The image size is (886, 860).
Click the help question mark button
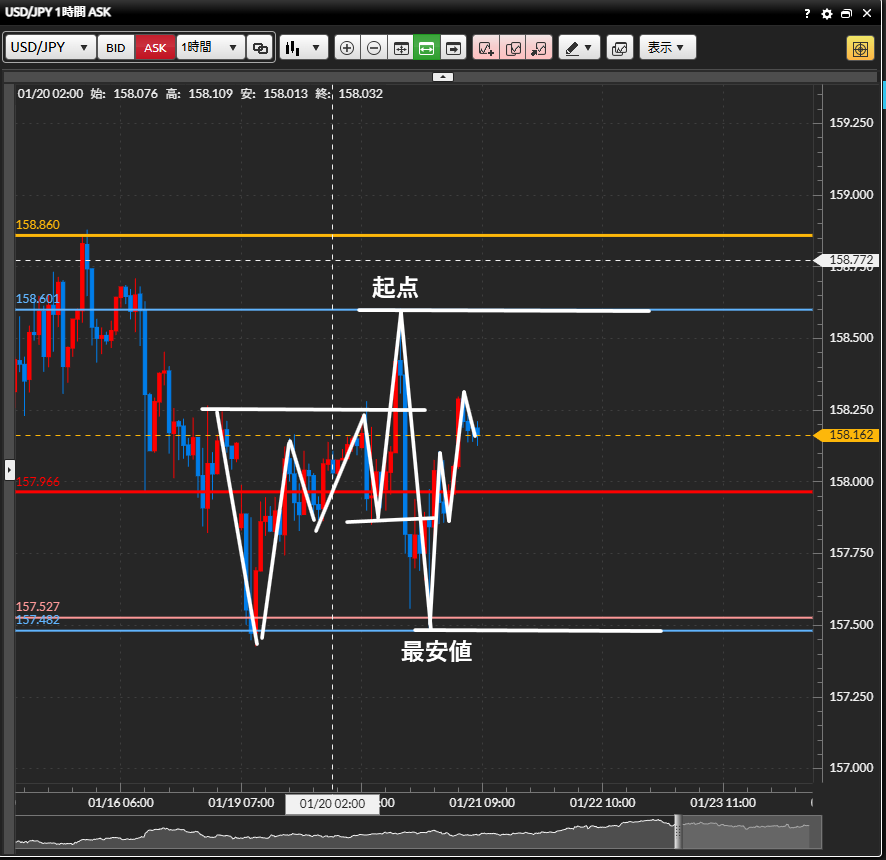point(807,13)
